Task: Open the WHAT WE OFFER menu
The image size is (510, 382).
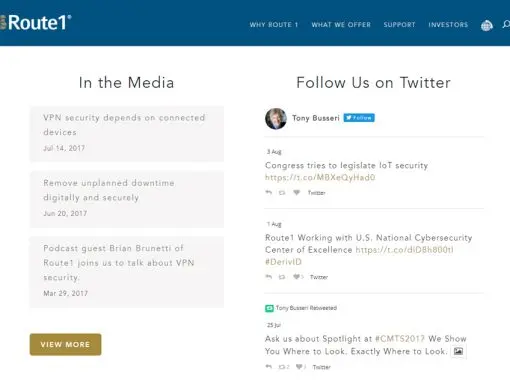Action: click(341, 25)
